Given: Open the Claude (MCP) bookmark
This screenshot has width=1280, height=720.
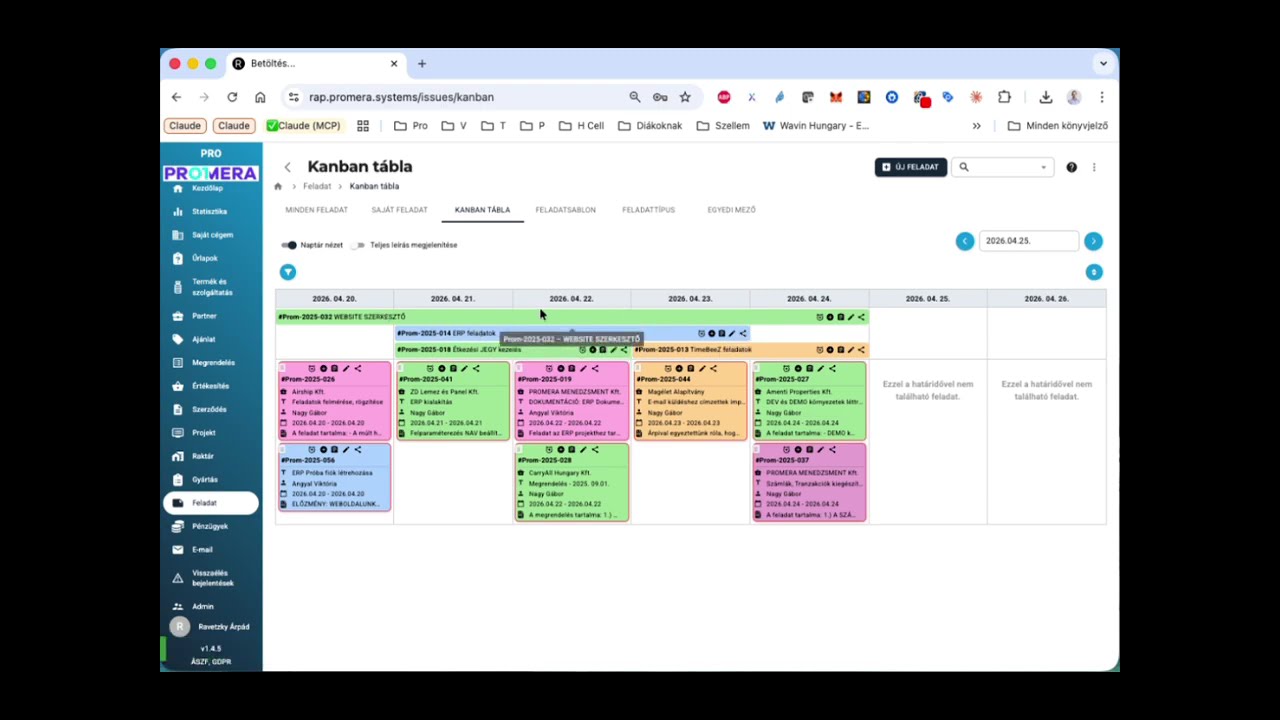Looking at the screenshot, I should pyautogui.click(x=303, y=126).
